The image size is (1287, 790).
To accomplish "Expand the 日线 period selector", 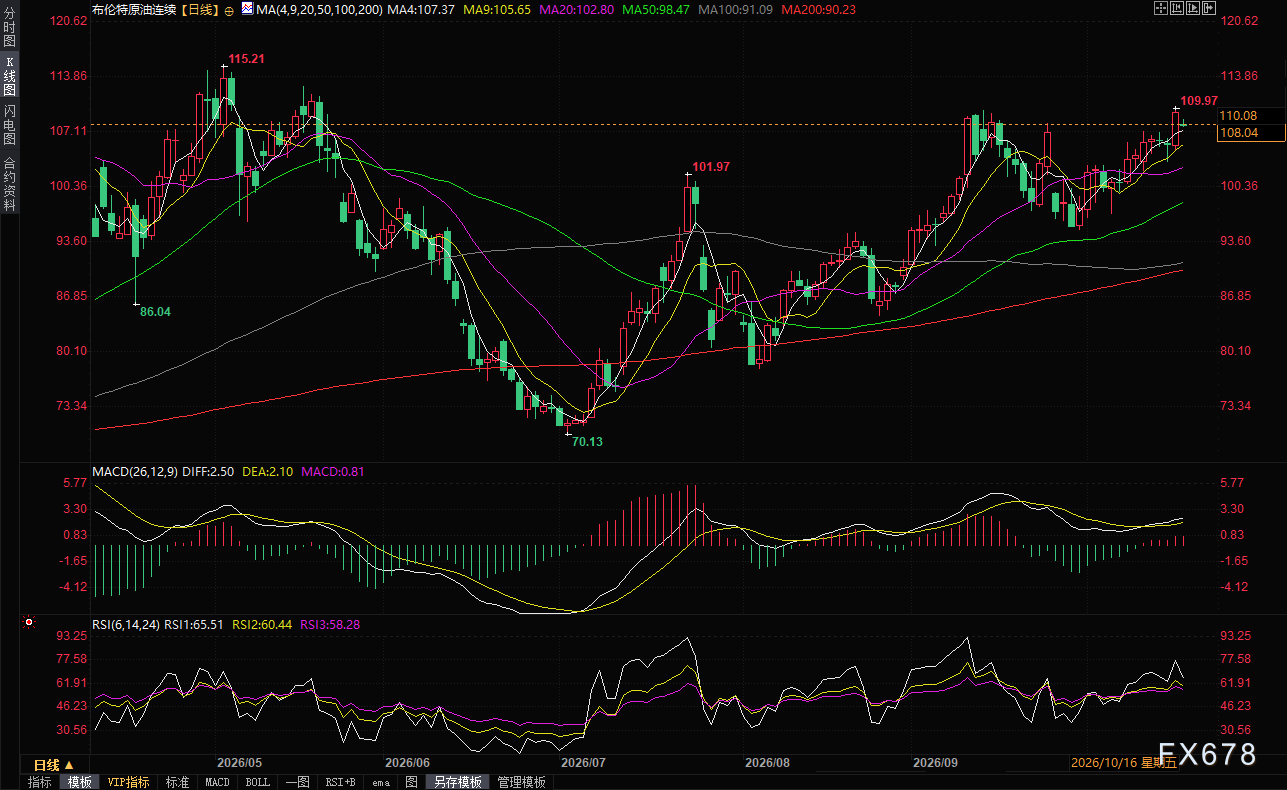I will pos(54,765).
